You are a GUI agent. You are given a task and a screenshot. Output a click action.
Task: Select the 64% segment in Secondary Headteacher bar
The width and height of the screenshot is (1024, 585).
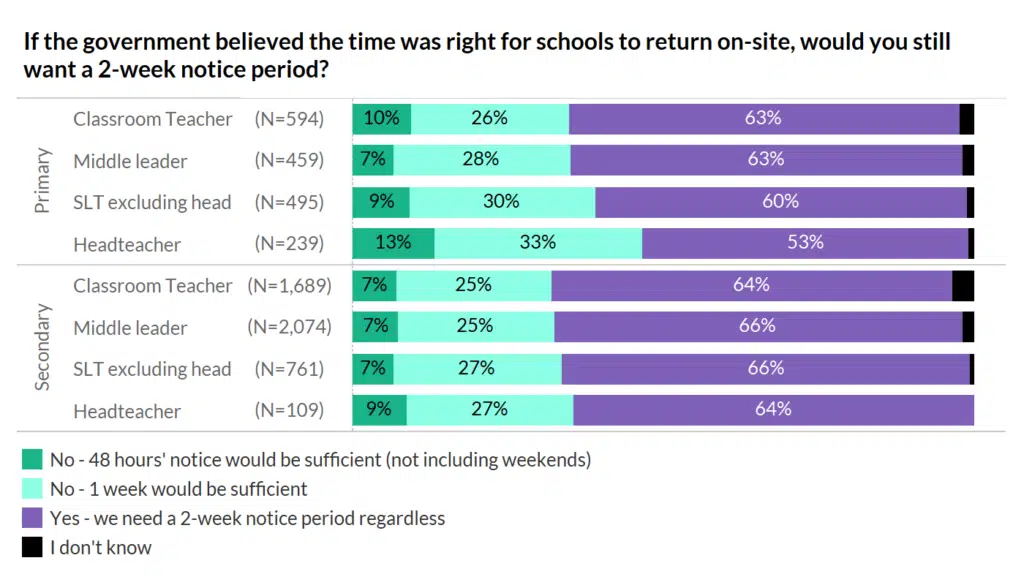(773, 410)
